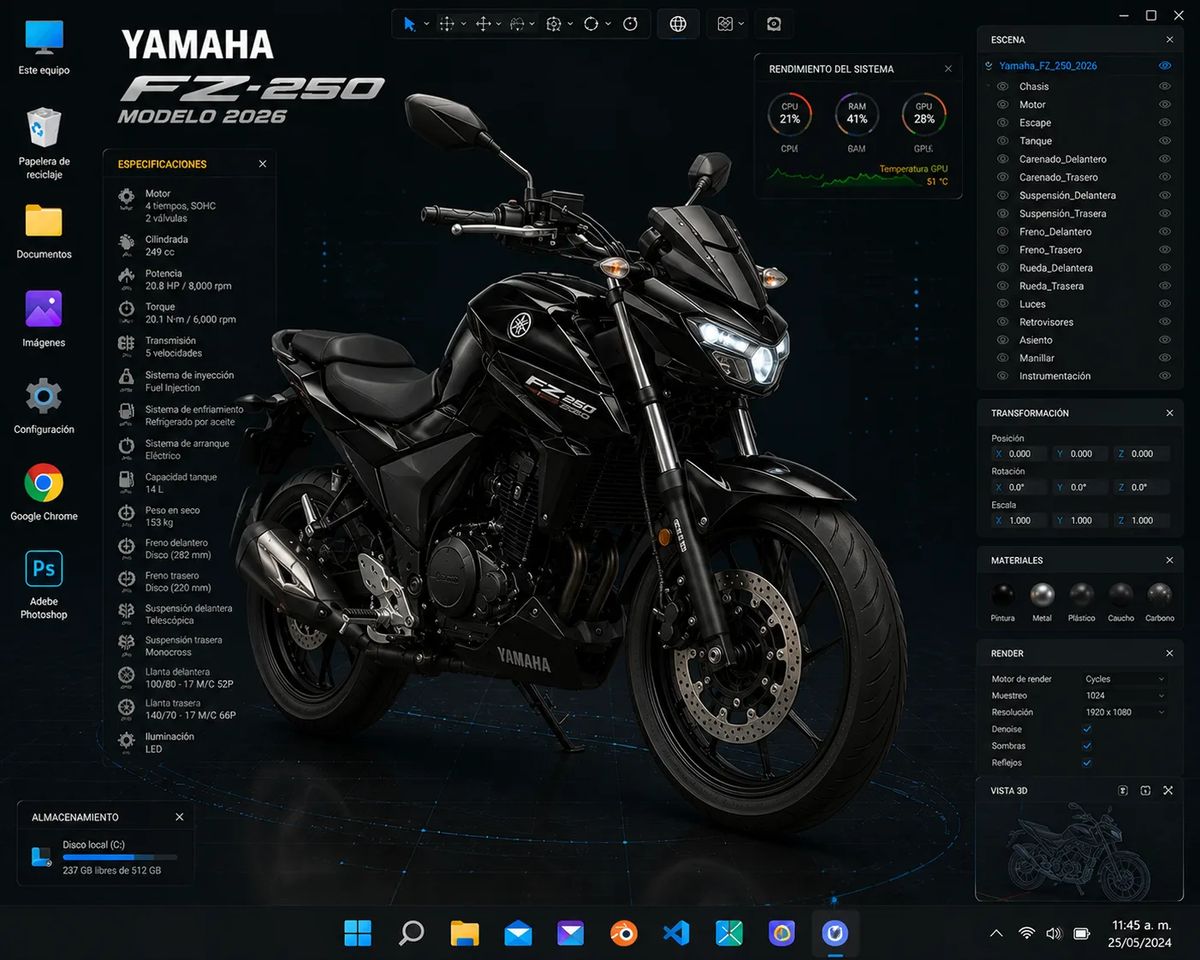Select Rueda_Delantera in scene list
Image resolution: width=1200 pixels, height=960 pixels.
[x=1056, y=268]
